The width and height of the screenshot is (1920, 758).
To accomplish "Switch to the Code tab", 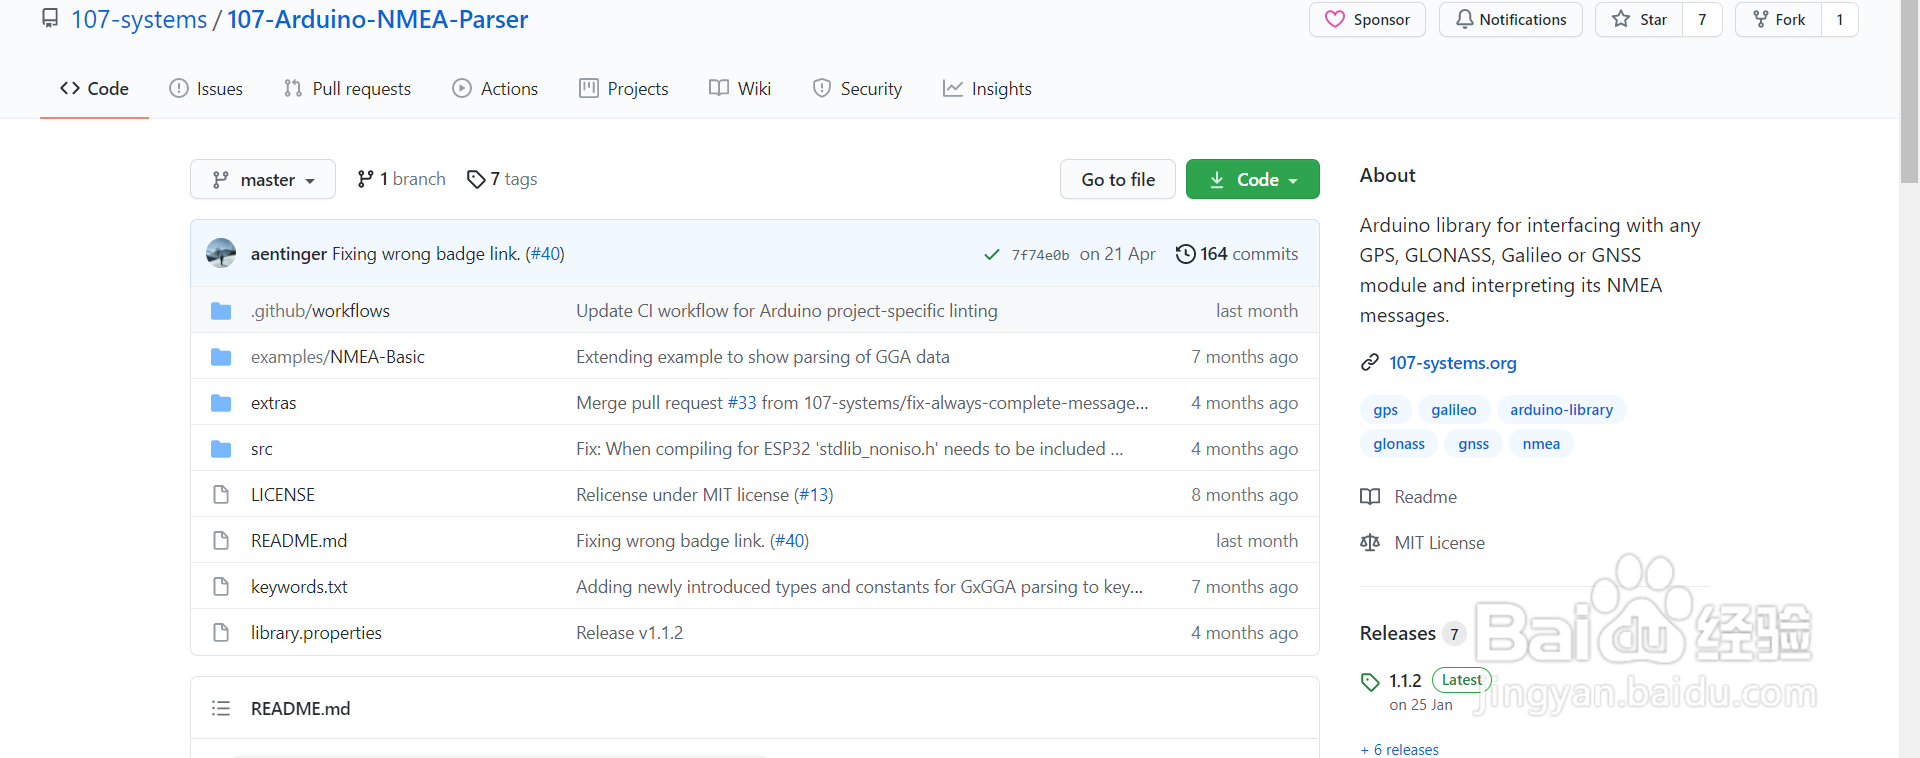I will coord(94,89).
